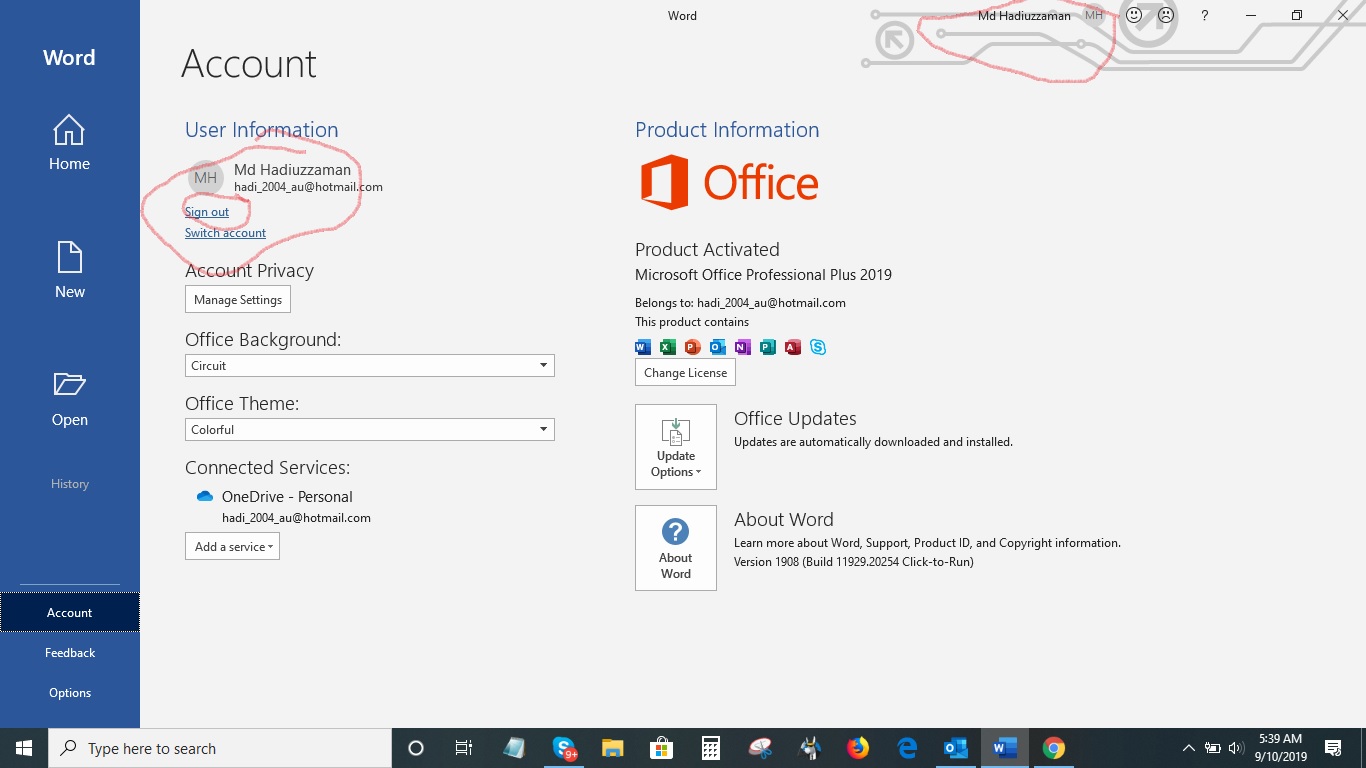Open Task View on the taskbar
The image size is (1366, 768).
pos(464,748)
